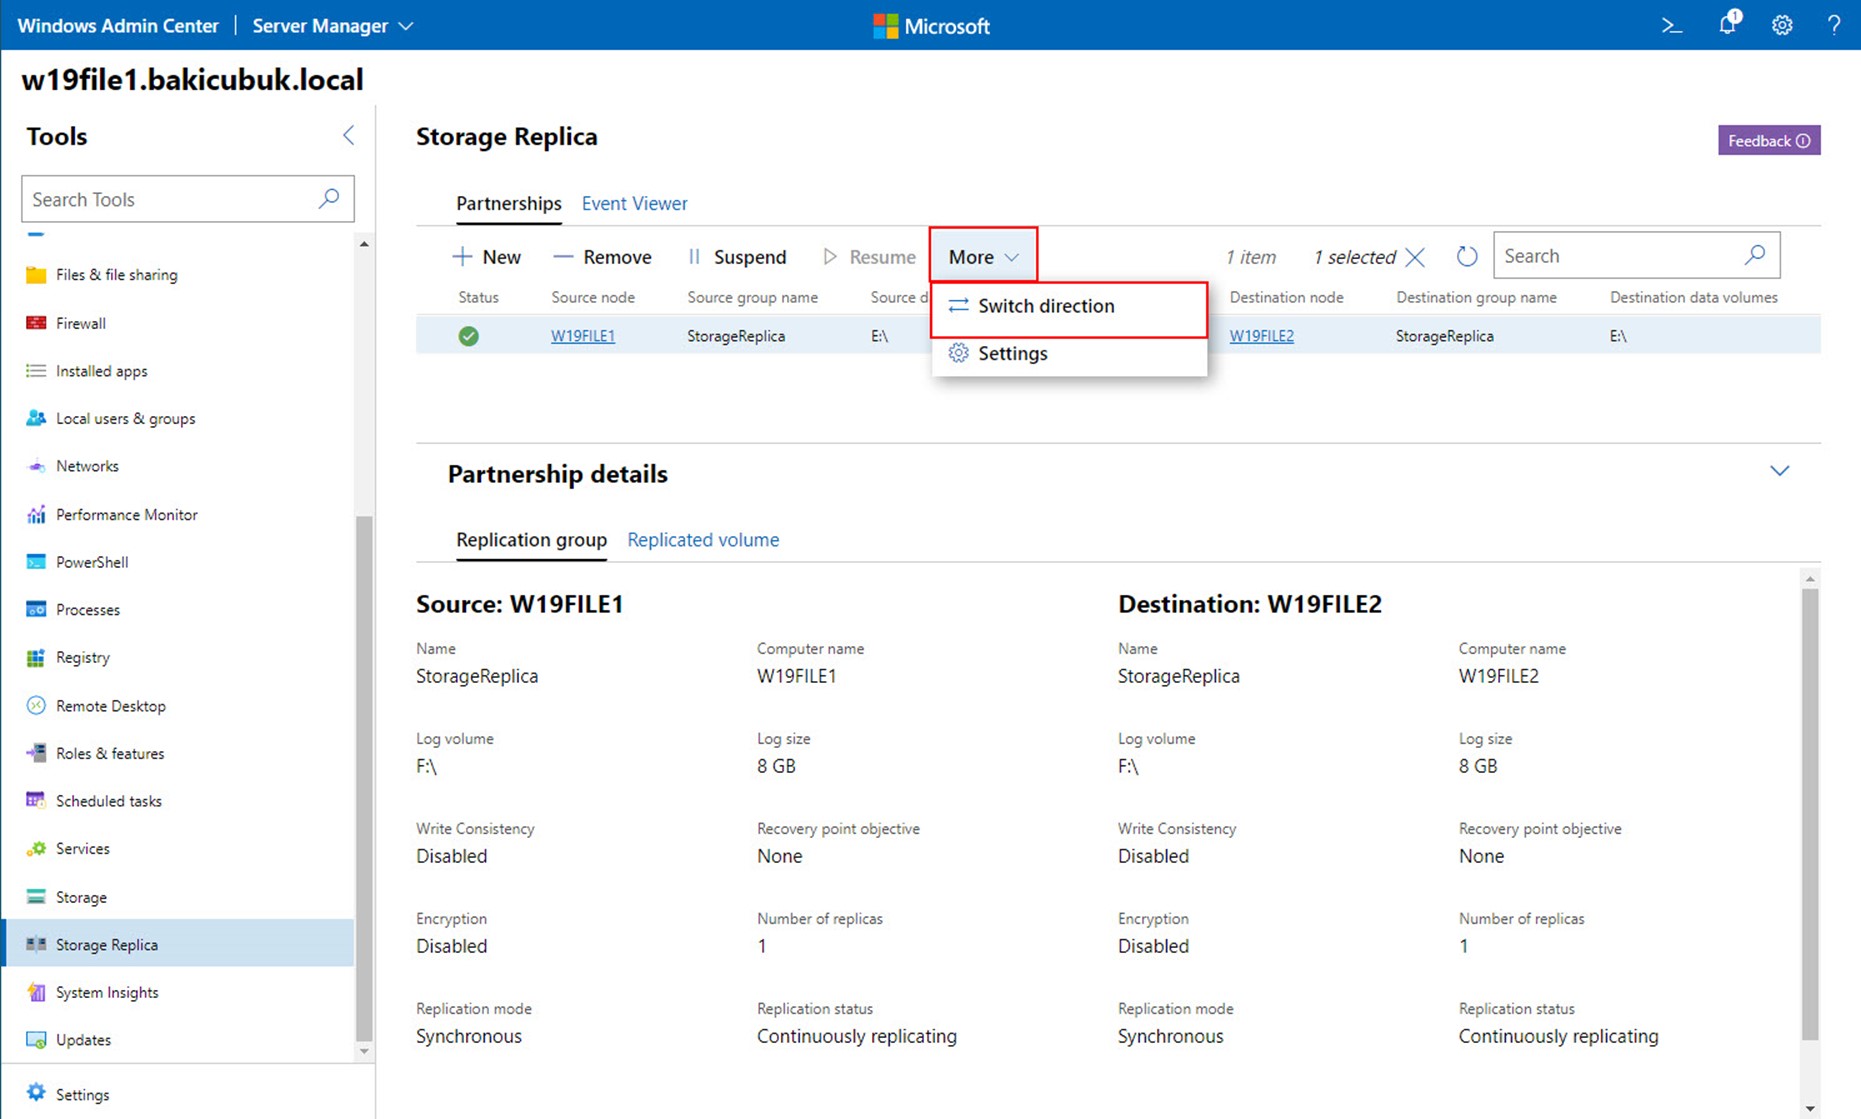Sort by Source group name column header
The image size is (1861, 1119).
click(752, 297)
